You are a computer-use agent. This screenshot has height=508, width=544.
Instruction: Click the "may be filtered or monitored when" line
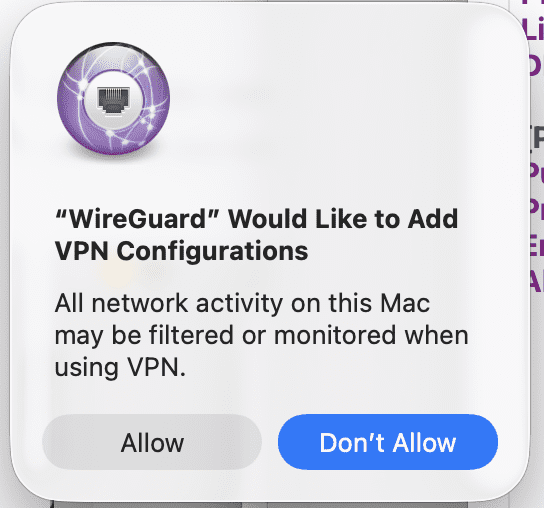pyautogui.click(x=262, y=336)
